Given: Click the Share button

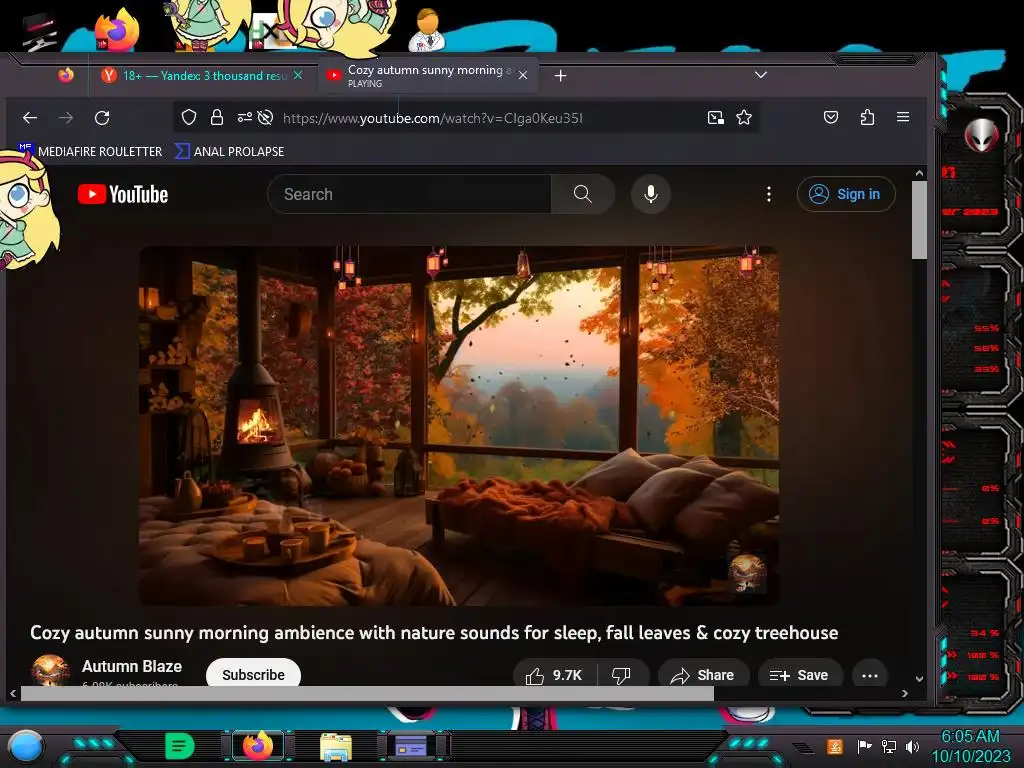Looking at the screenshot, I should pos(703,675).
